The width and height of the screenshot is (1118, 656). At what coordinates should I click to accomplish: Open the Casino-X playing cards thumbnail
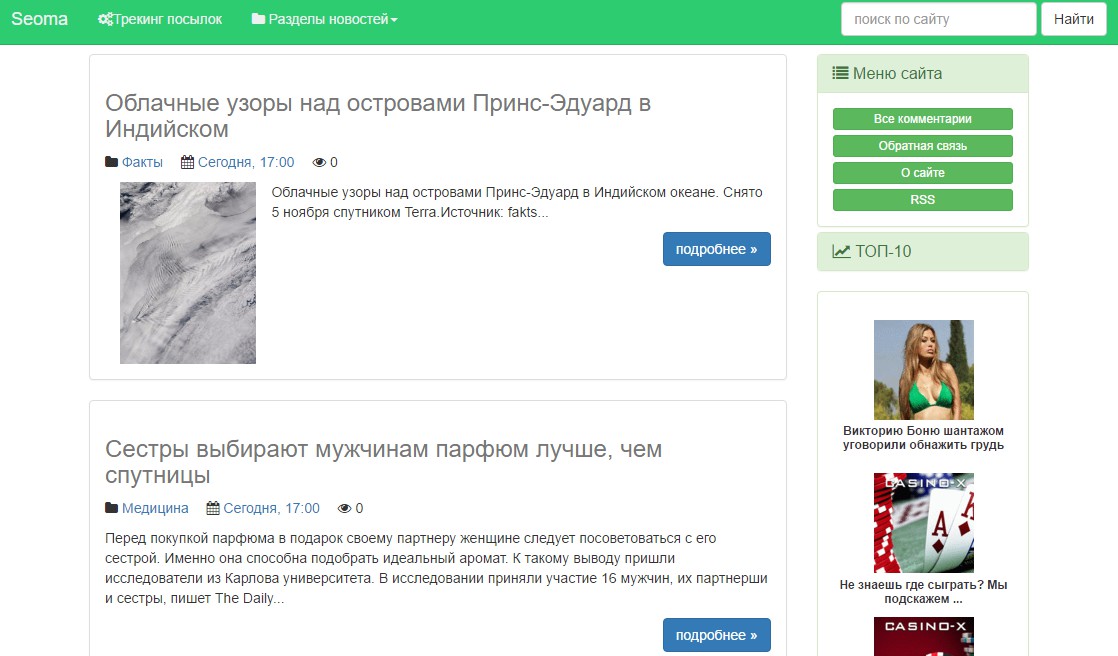pyautogui.click(x=923, y=523)
